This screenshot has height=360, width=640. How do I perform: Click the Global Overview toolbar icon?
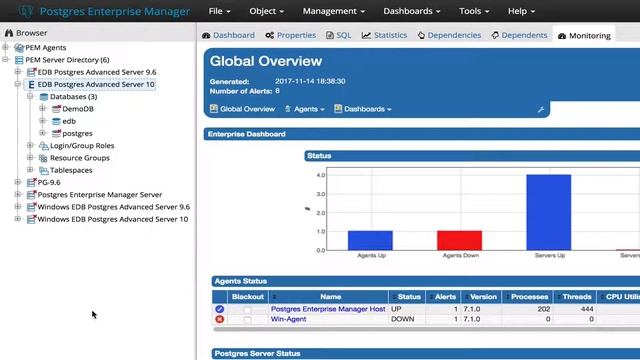pyautogui.click(x=214, y=109)
